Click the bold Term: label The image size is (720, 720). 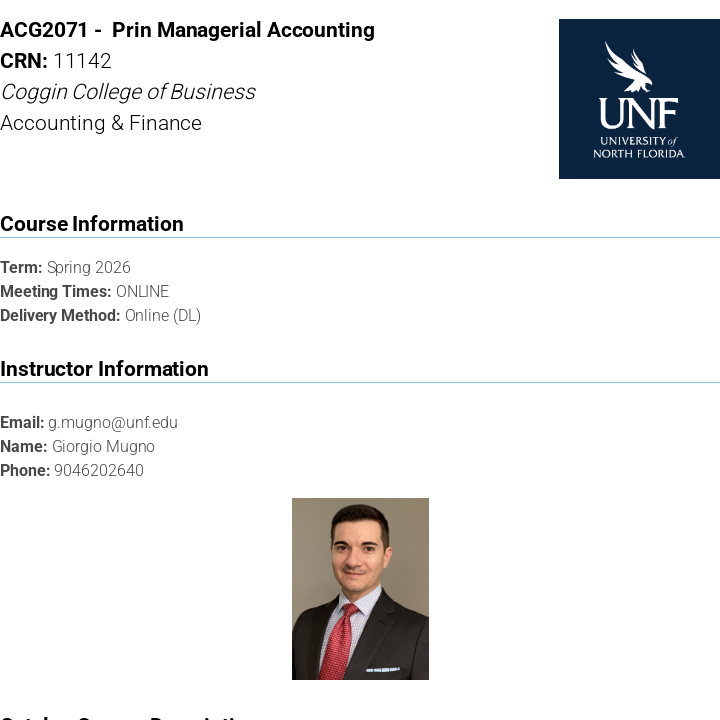click(x=21, y=268)
